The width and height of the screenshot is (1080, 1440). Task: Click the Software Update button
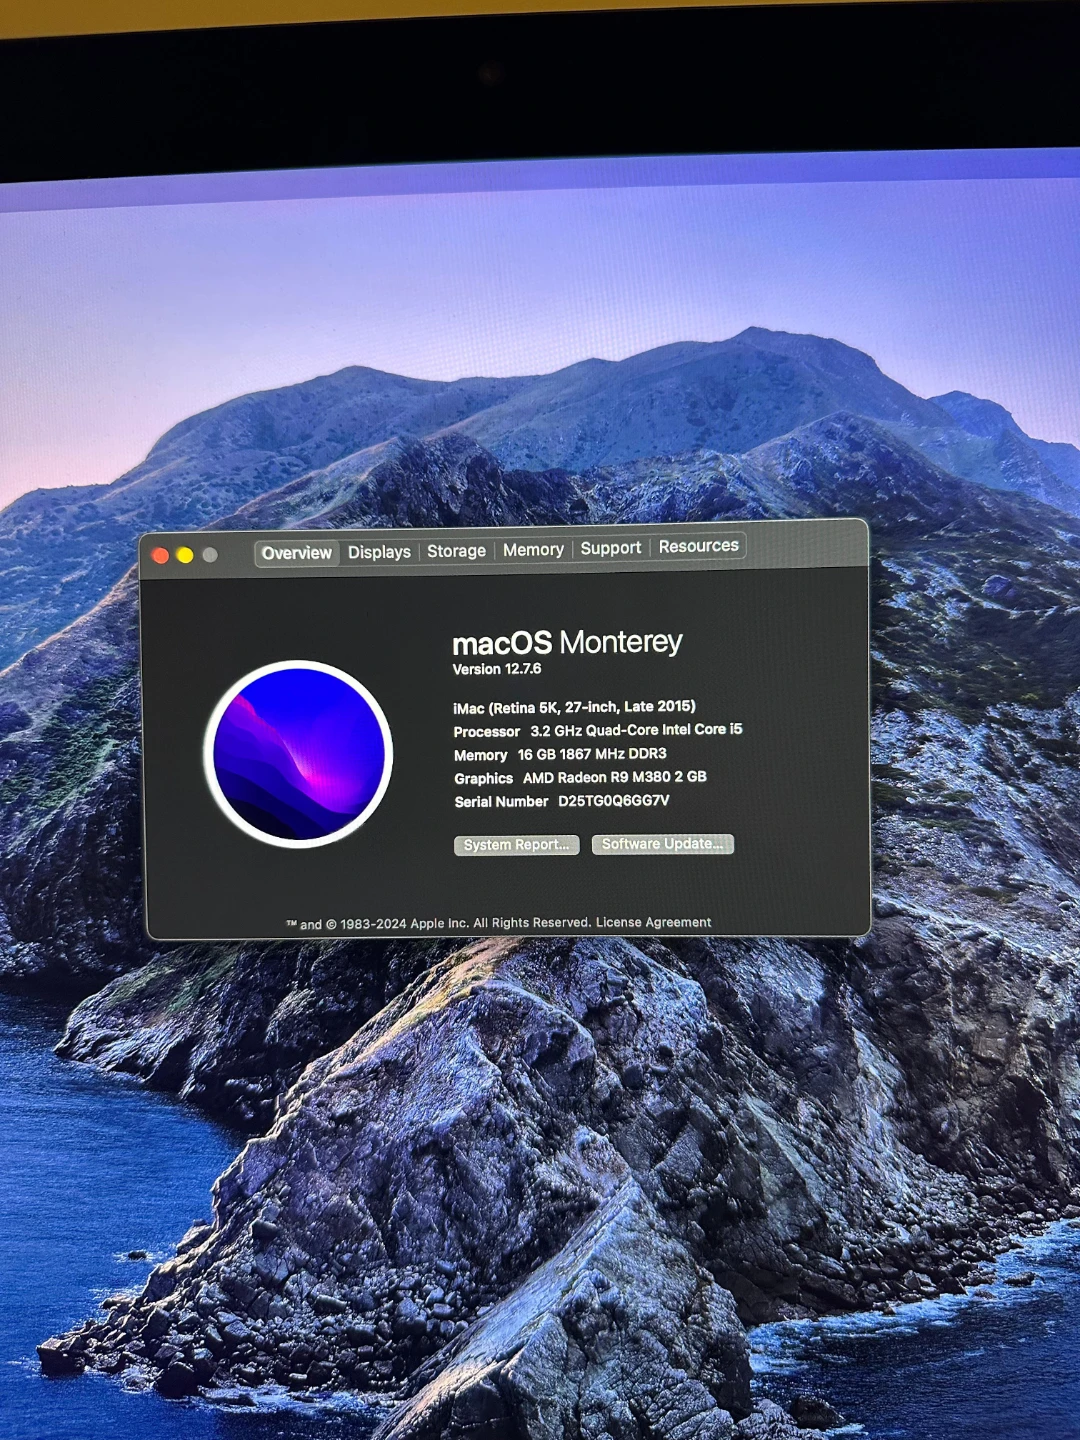(662, 844)
